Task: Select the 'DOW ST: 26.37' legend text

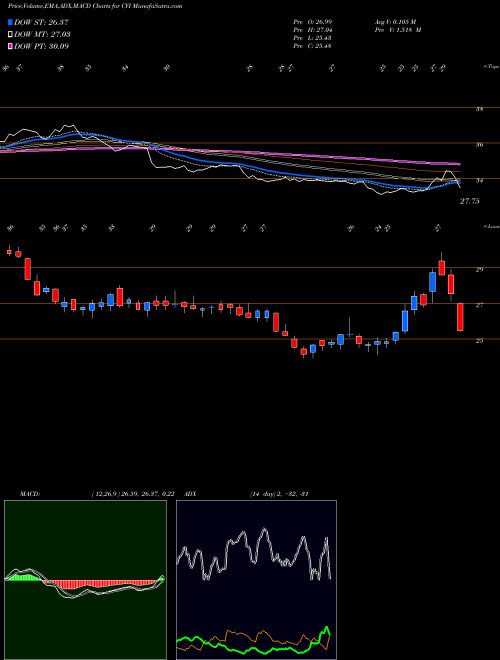Action: 41,22
